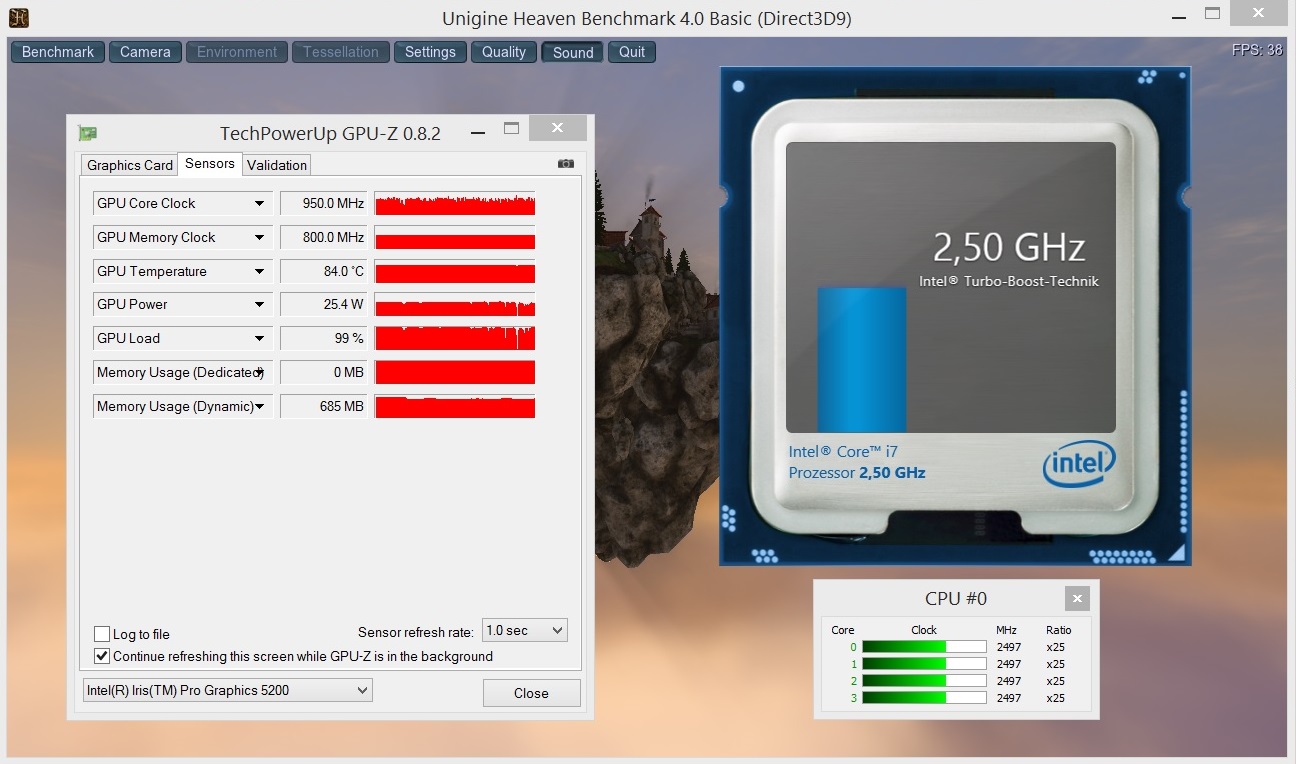This screenshot has height=764, width=1296.
Task: Open Memory Usage (Dynamic) sensor dropdown
Action: tap(259, 406)
